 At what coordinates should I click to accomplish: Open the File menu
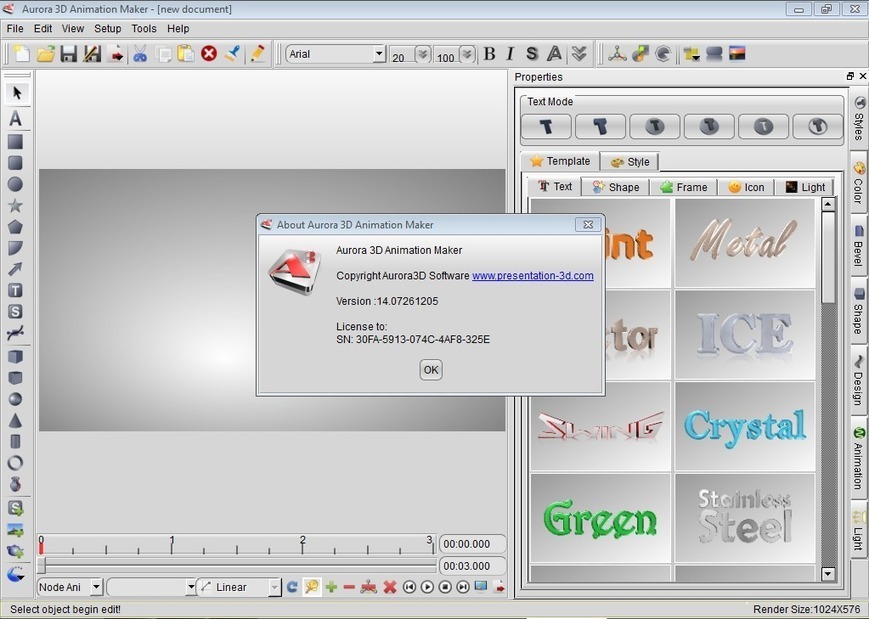pyautogui.click(x=15, y=28)
